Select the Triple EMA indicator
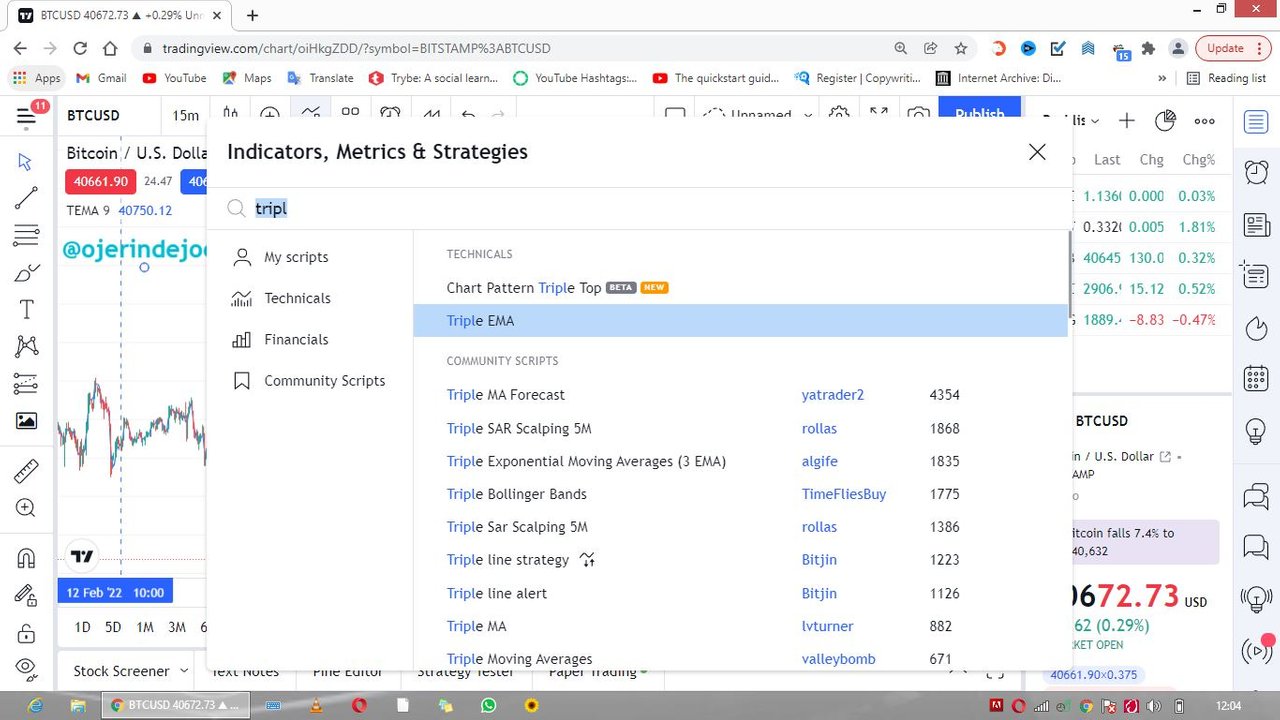This screenshot has width=1280, height=720. (x=740, y=321)
